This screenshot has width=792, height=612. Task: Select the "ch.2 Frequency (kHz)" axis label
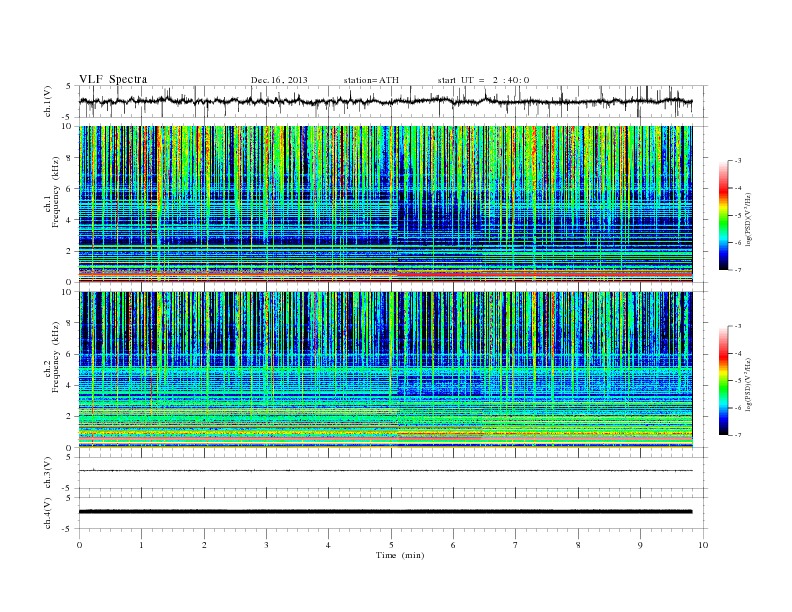[52, 358]
